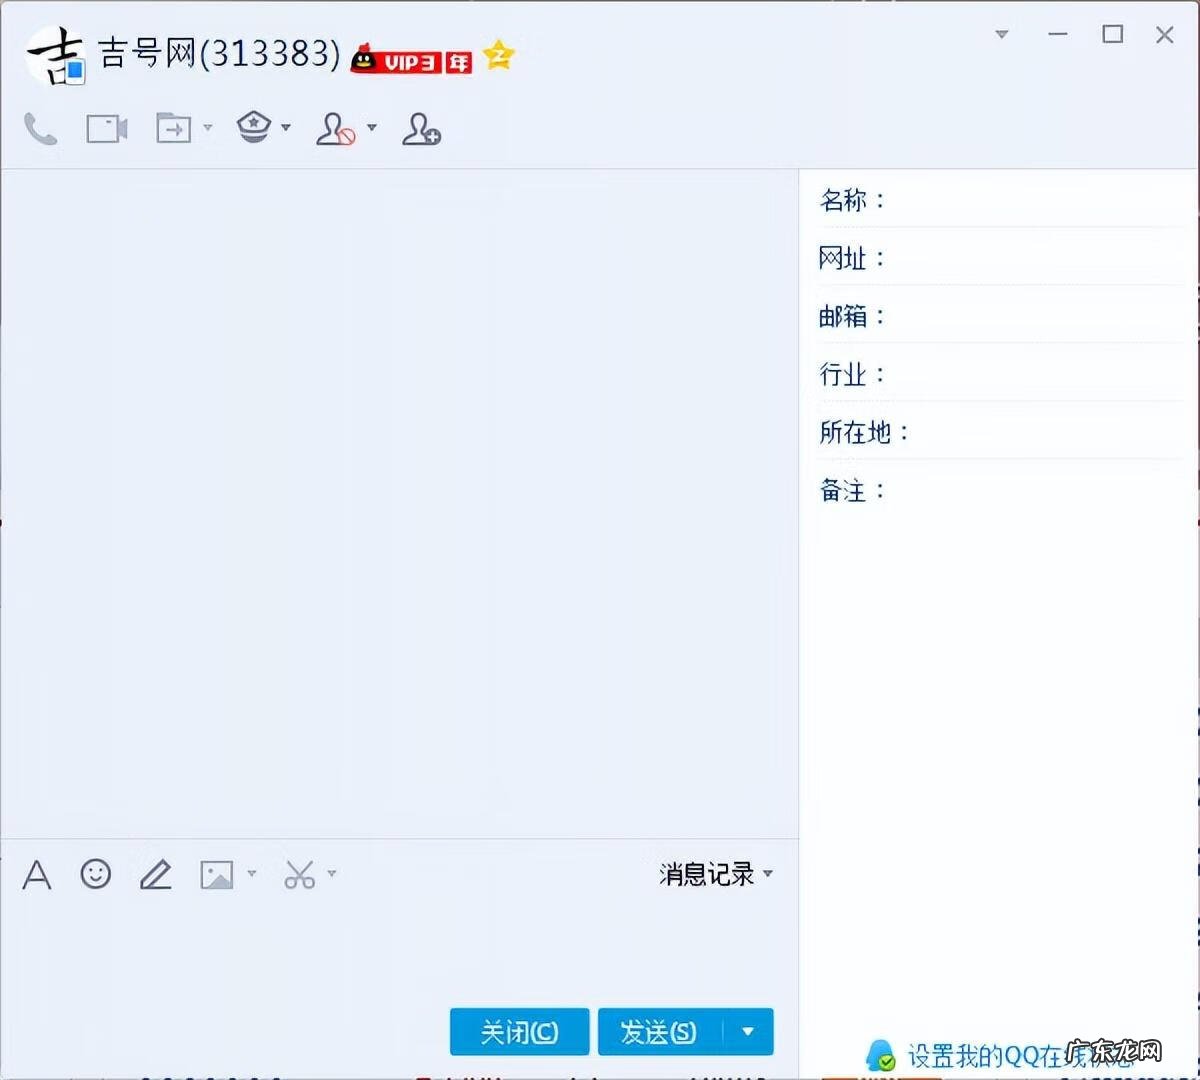Click the 关闭(C) button

[x=519, y=1032]
